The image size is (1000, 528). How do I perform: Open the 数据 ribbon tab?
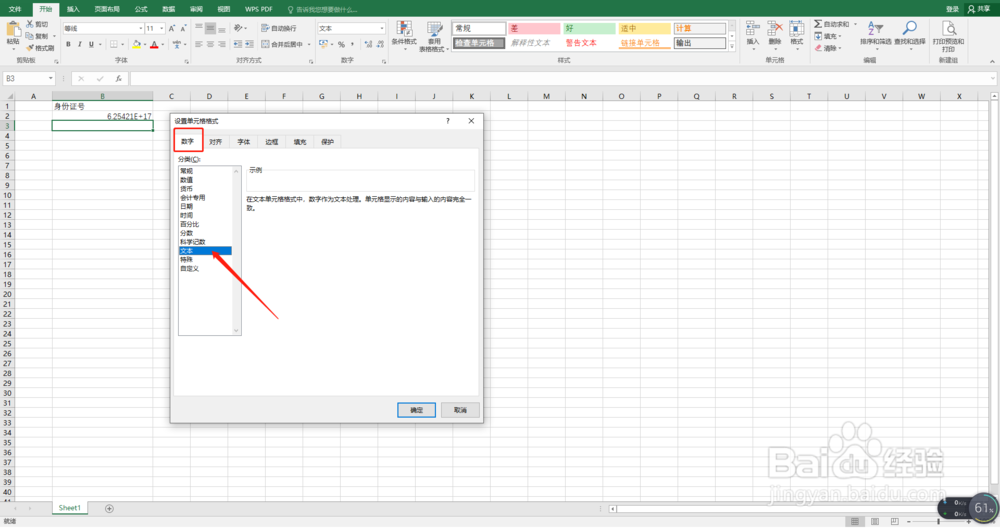click(x=168, y=9)
